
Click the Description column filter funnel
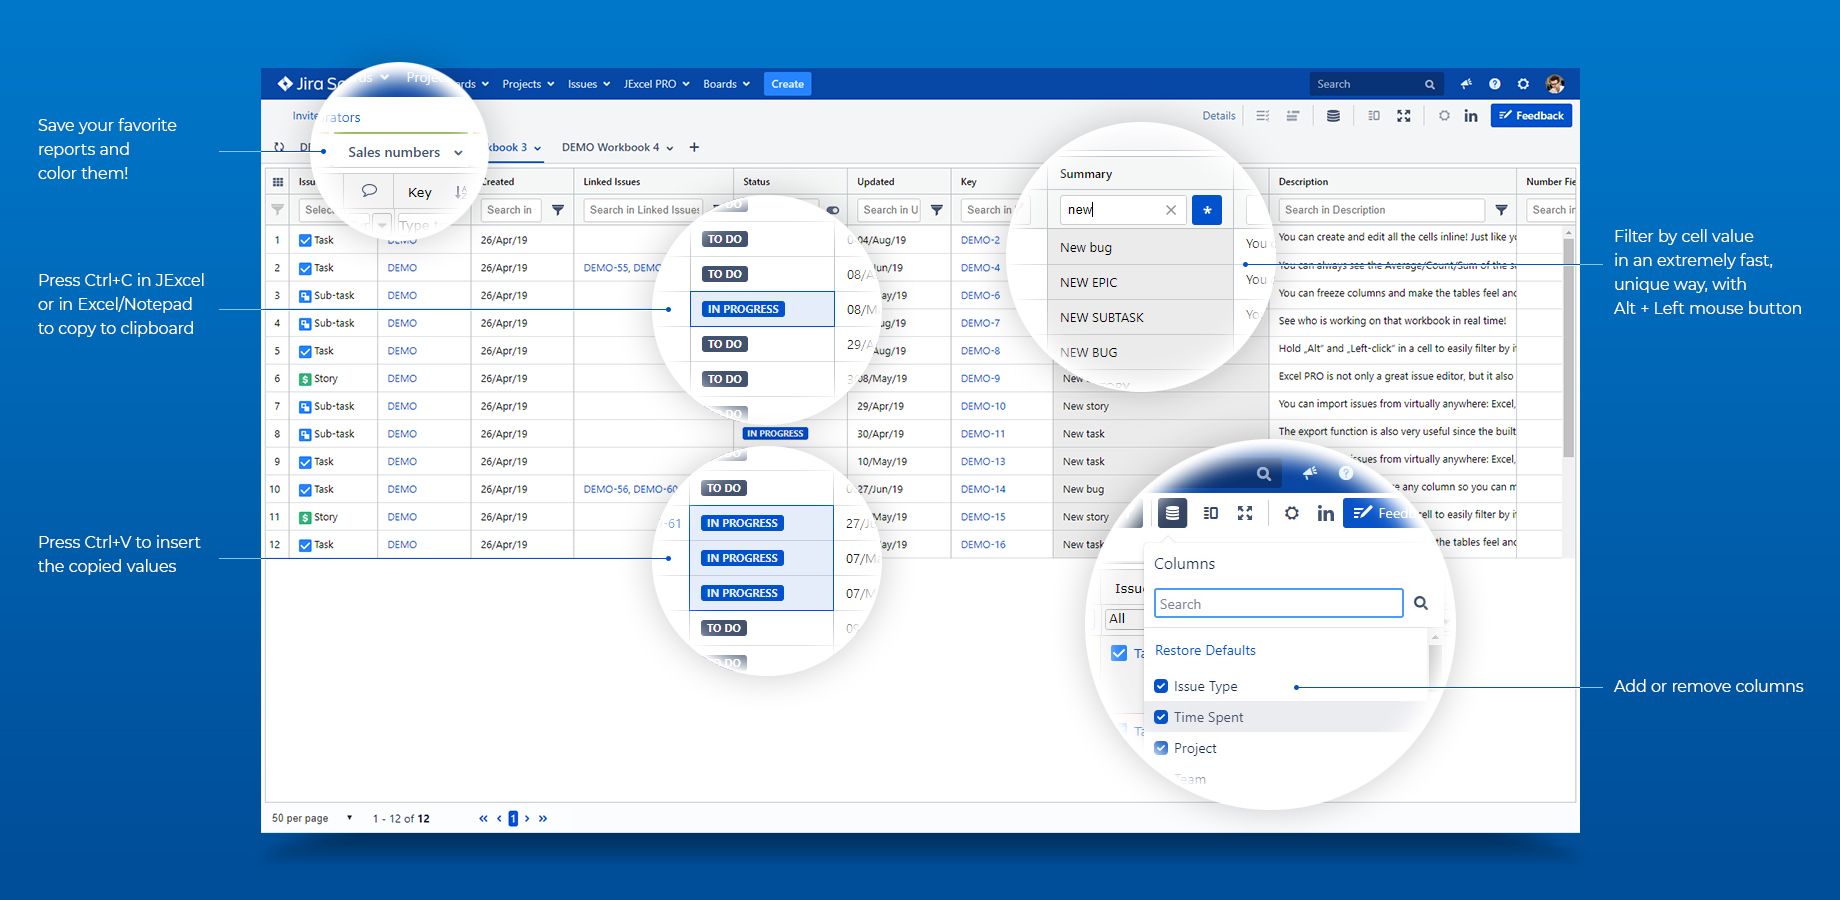pyautogui.click(x=1501, y=210)
